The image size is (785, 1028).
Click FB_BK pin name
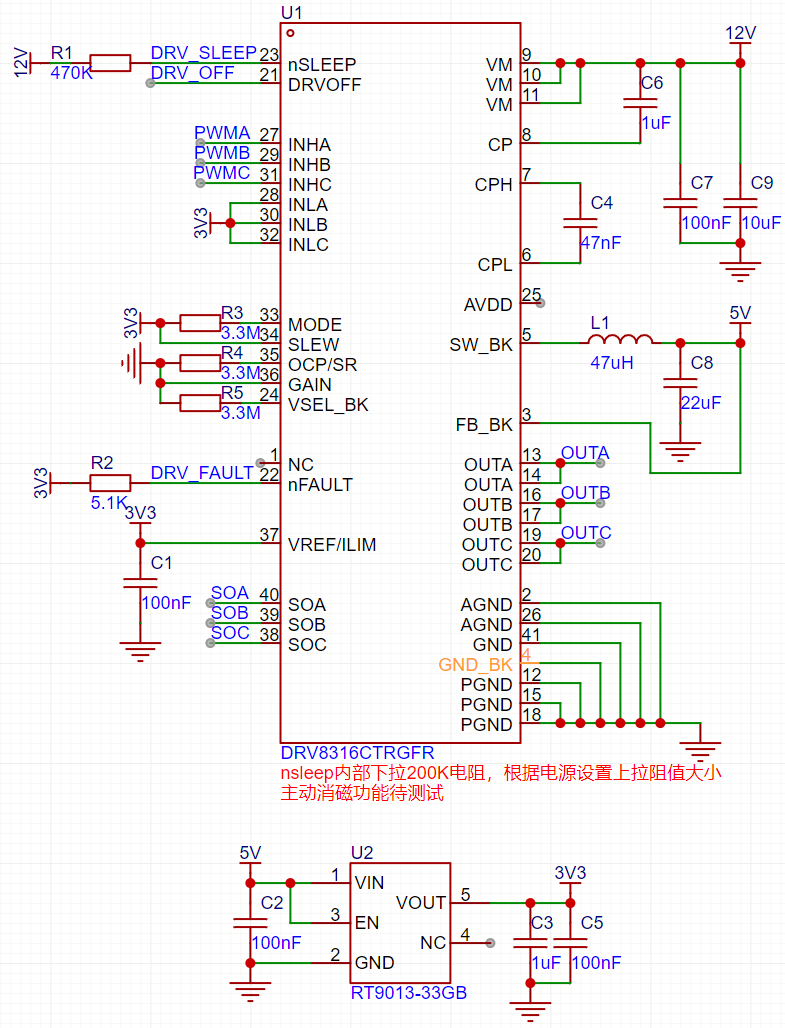pyautogui.click(x=484, y=425)
